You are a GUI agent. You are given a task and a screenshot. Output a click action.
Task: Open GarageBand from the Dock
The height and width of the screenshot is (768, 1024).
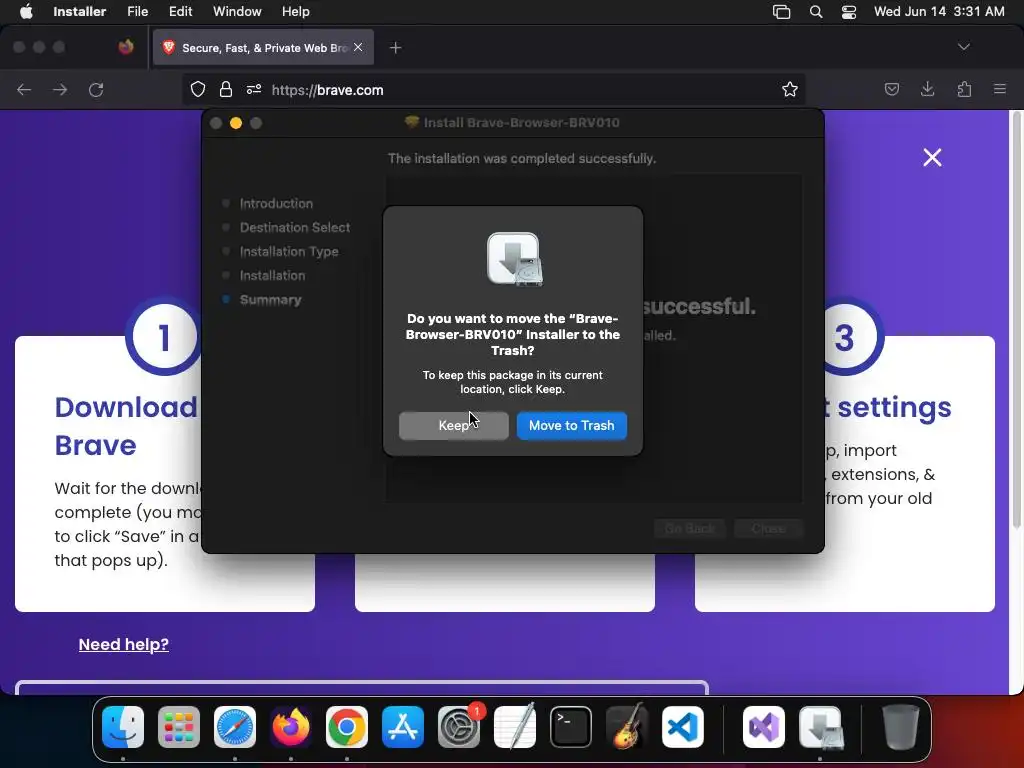[627, 727]
